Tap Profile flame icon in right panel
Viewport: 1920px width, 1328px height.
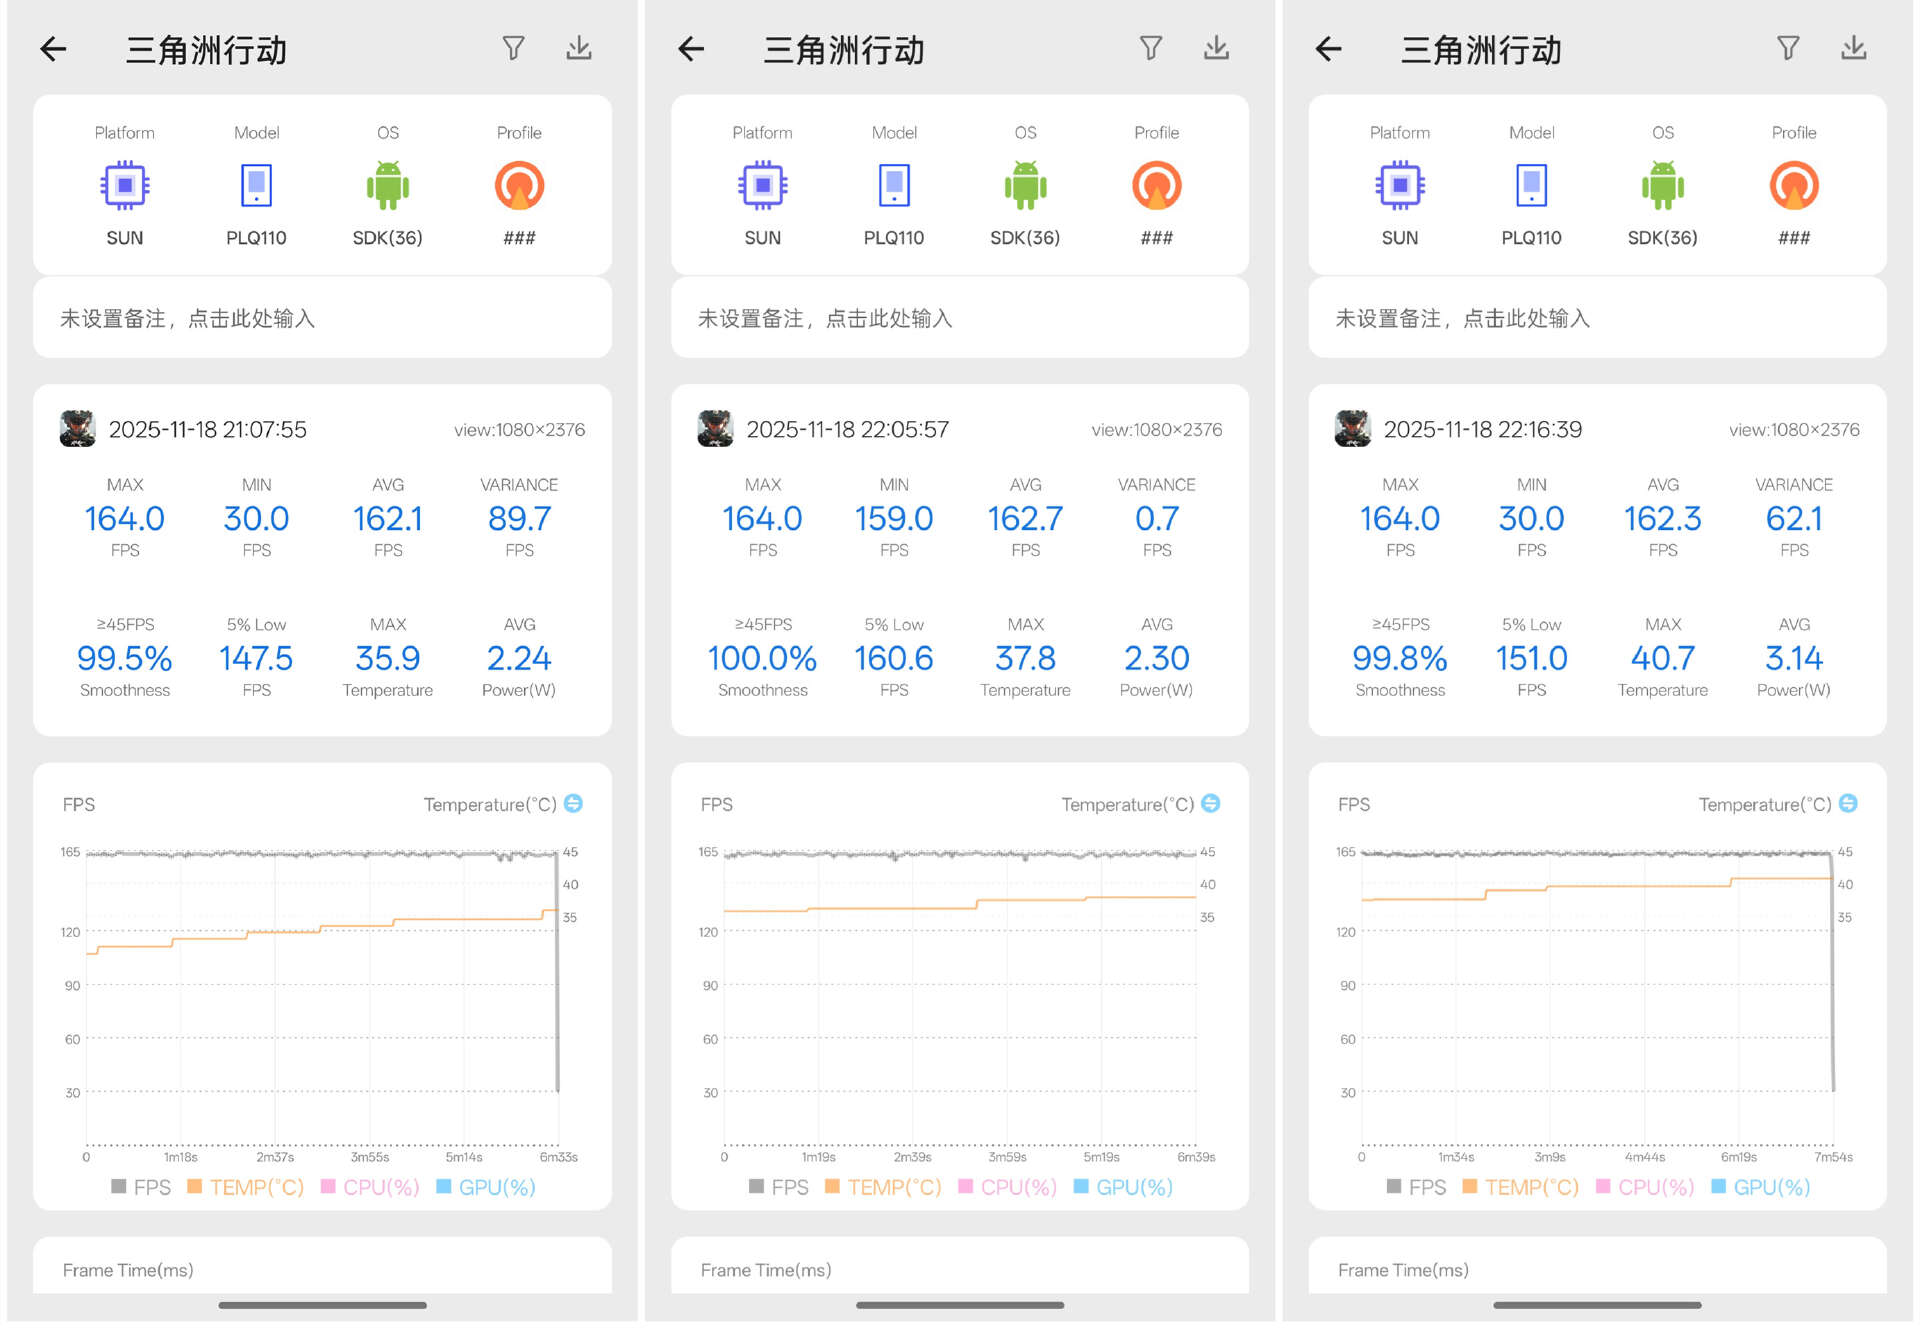[1793, 185]
